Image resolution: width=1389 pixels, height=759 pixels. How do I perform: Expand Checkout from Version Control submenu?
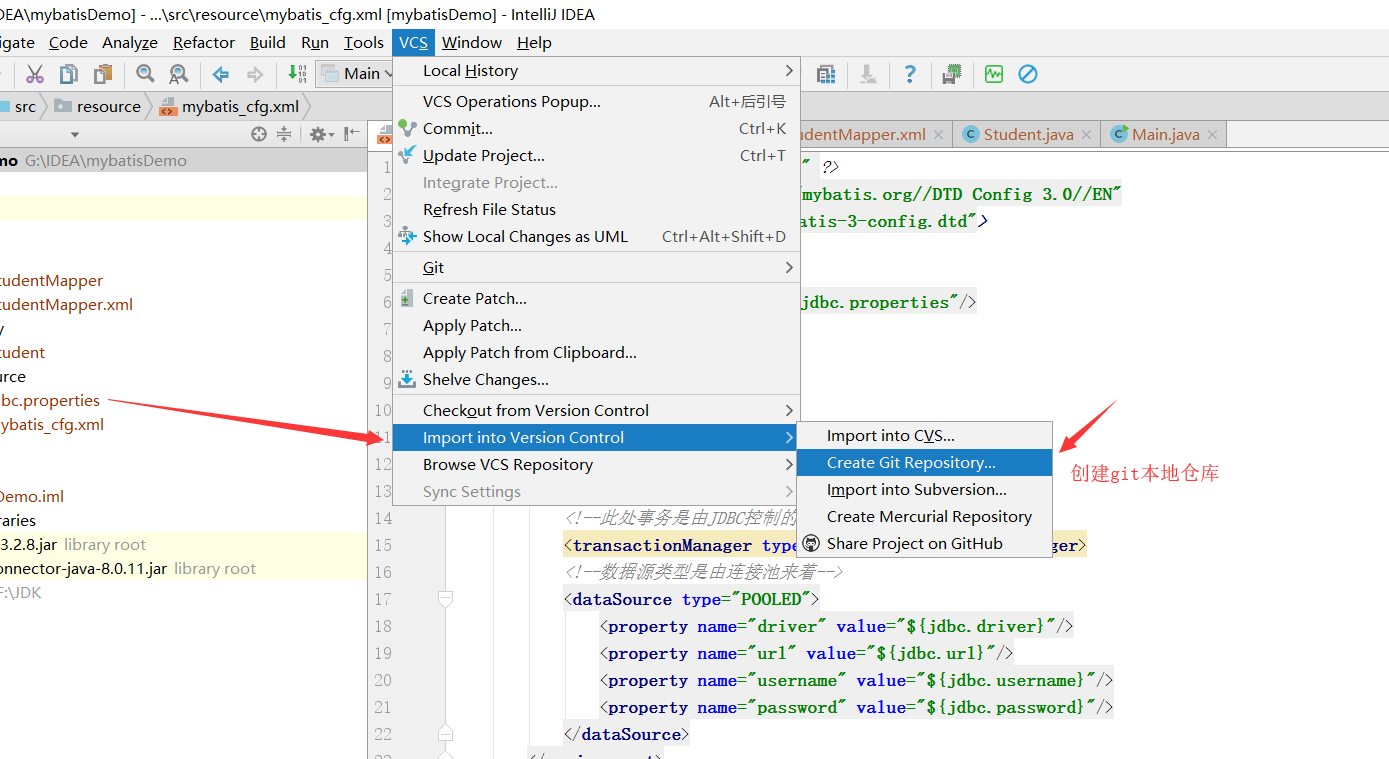[596, 411]
